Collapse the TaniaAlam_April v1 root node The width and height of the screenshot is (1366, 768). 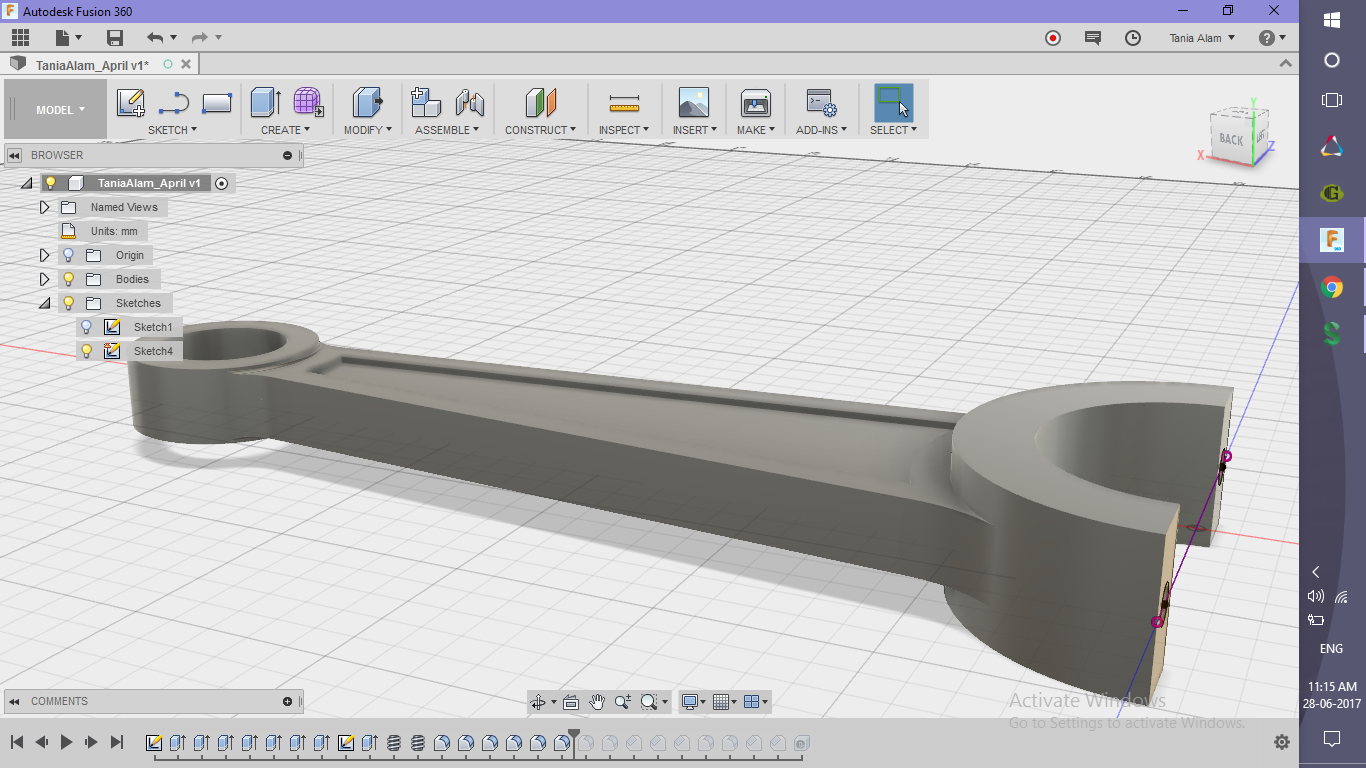pyautogui.click(x=27, y=183)
